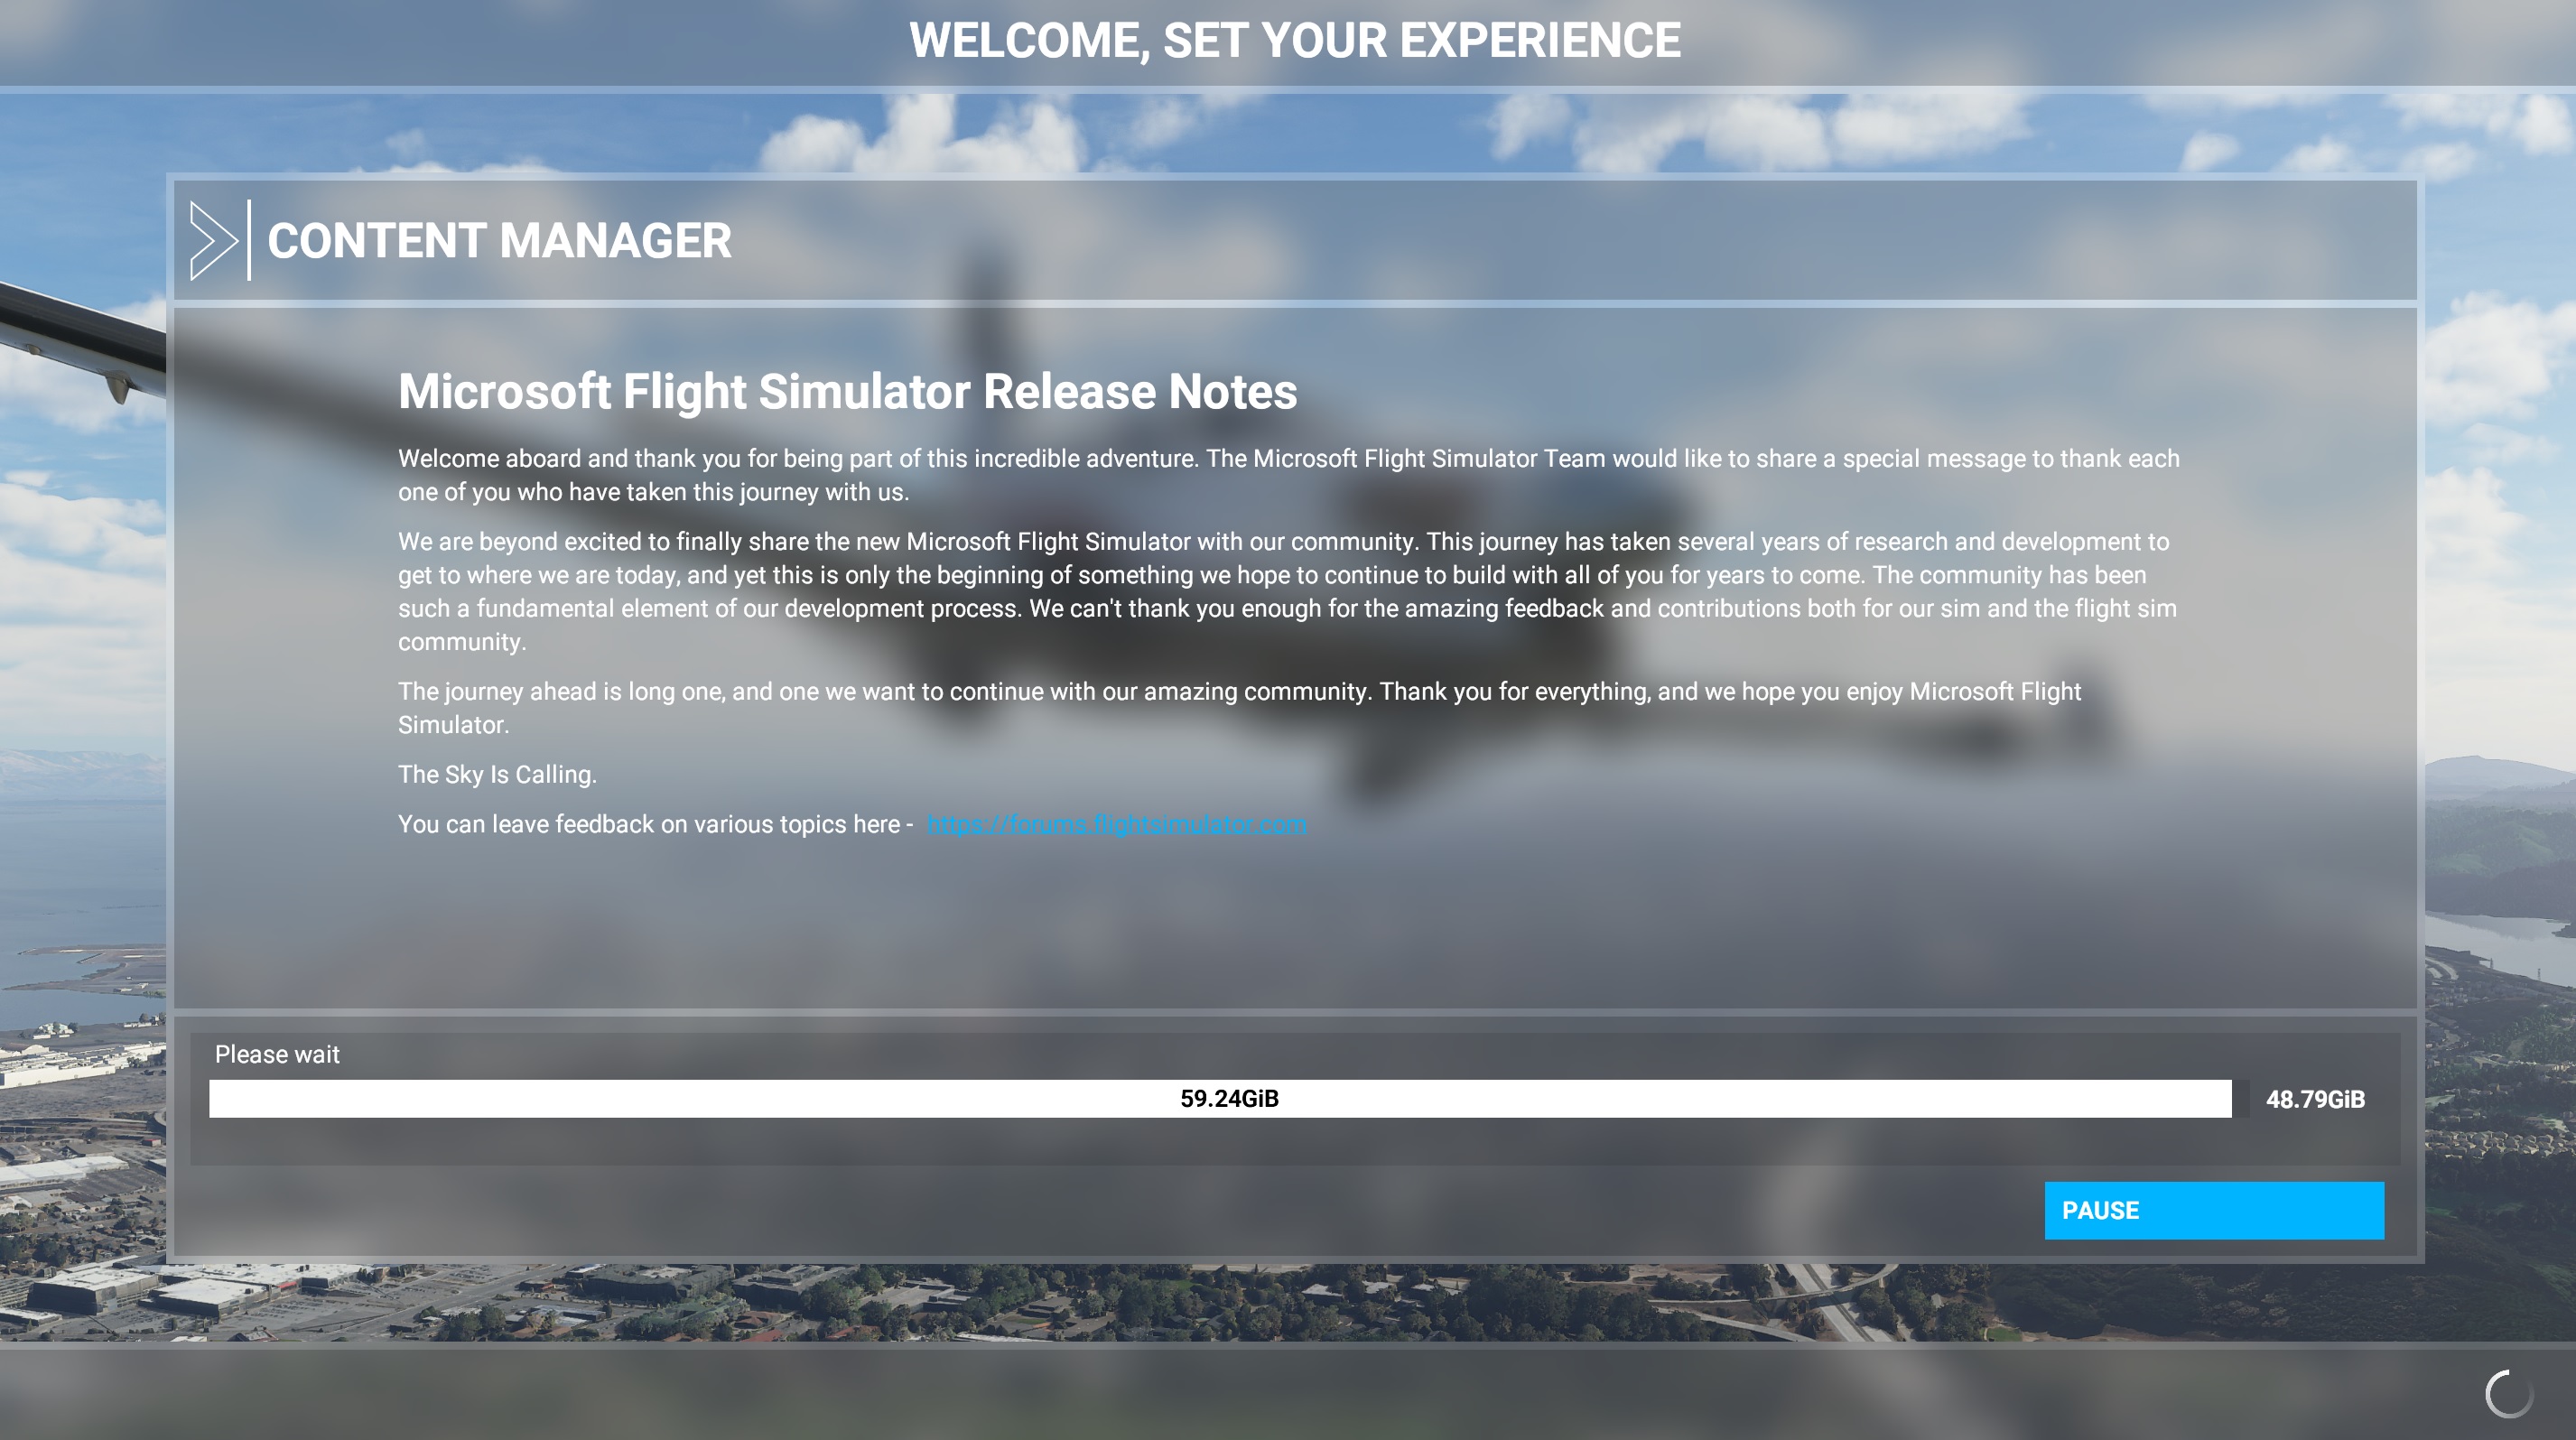2576x1440 pixels.
Task: Click the Please wait status text area
Action: pos(274,1054)
